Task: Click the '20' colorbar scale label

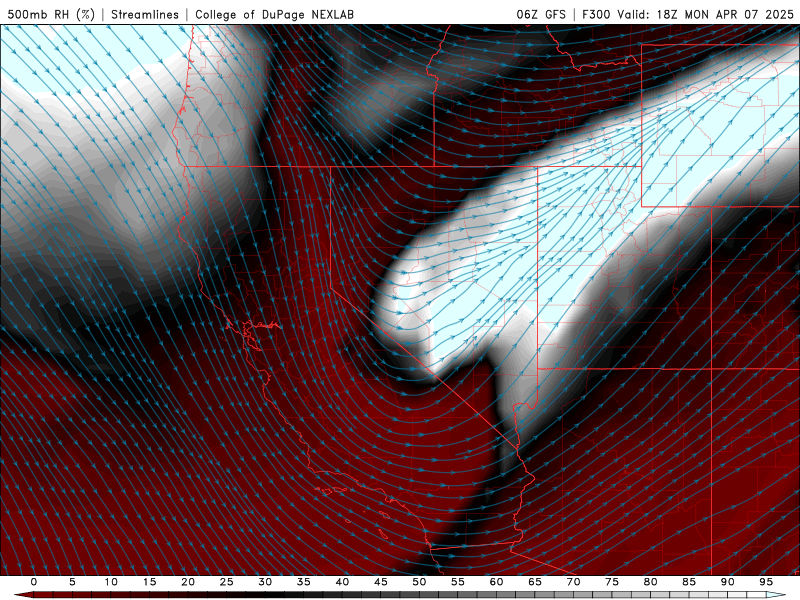Action: [x=188, y=582]
